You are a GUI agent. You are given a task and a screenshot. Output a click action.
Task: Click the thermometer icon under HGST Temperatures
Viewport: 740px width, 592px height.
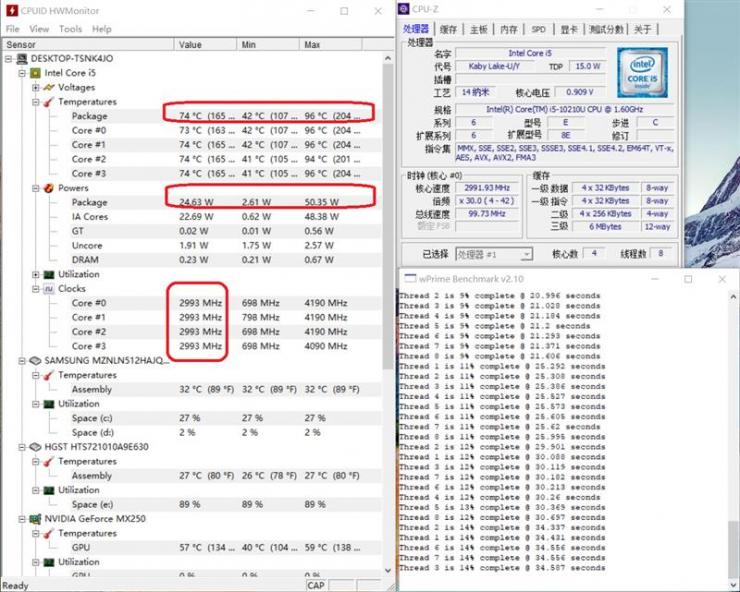[49, 462]
